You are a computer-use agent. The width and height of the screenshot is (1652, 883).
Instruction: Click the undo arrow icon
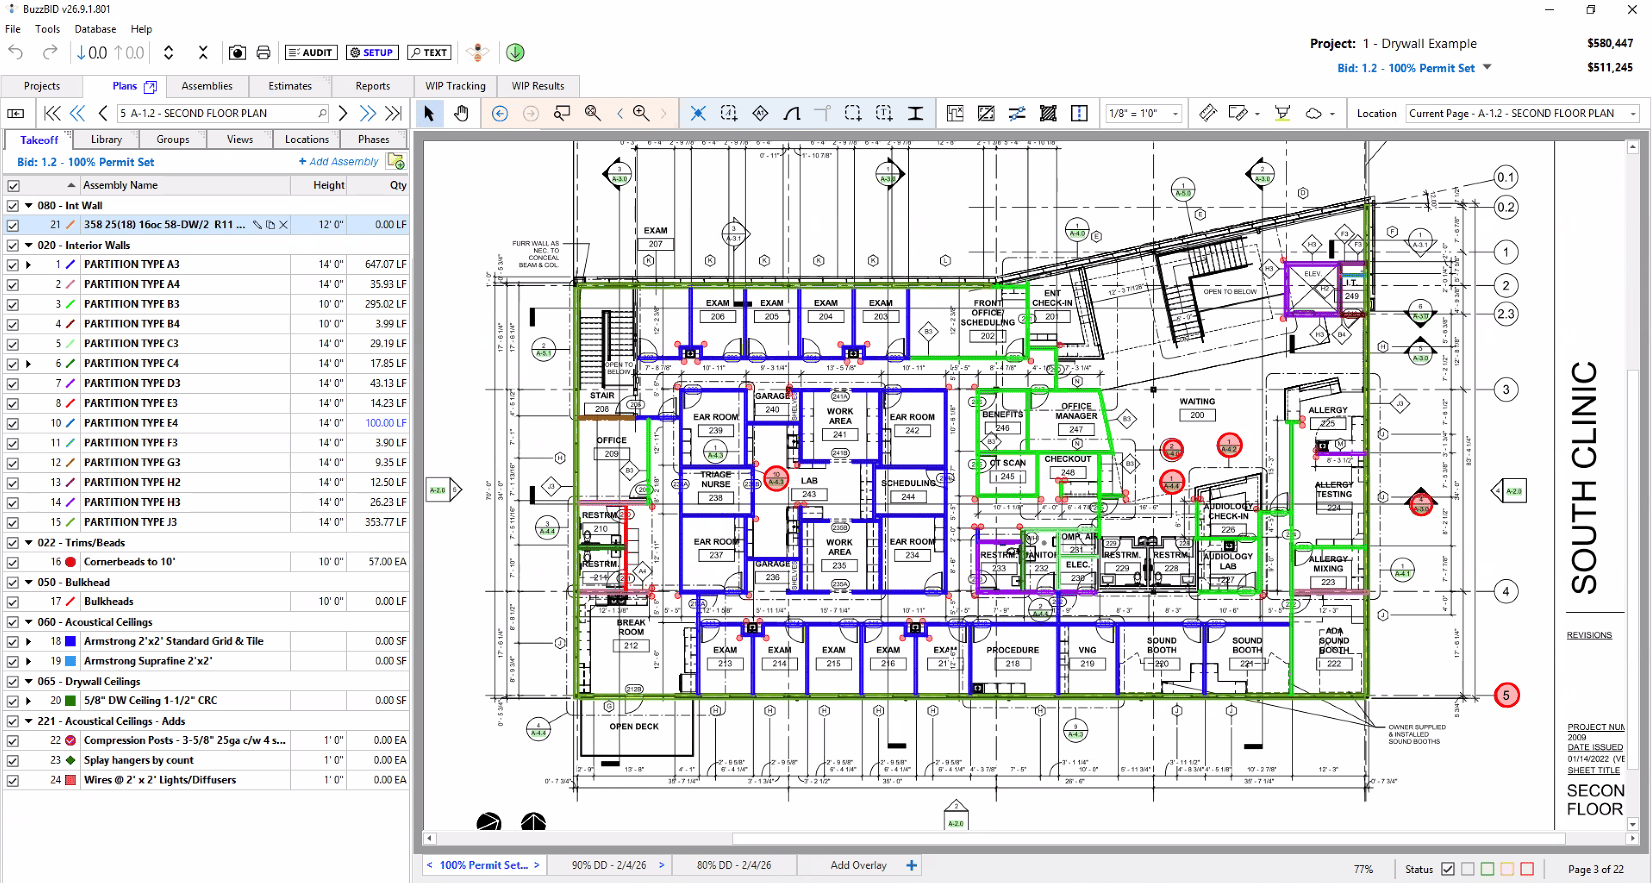16,52
